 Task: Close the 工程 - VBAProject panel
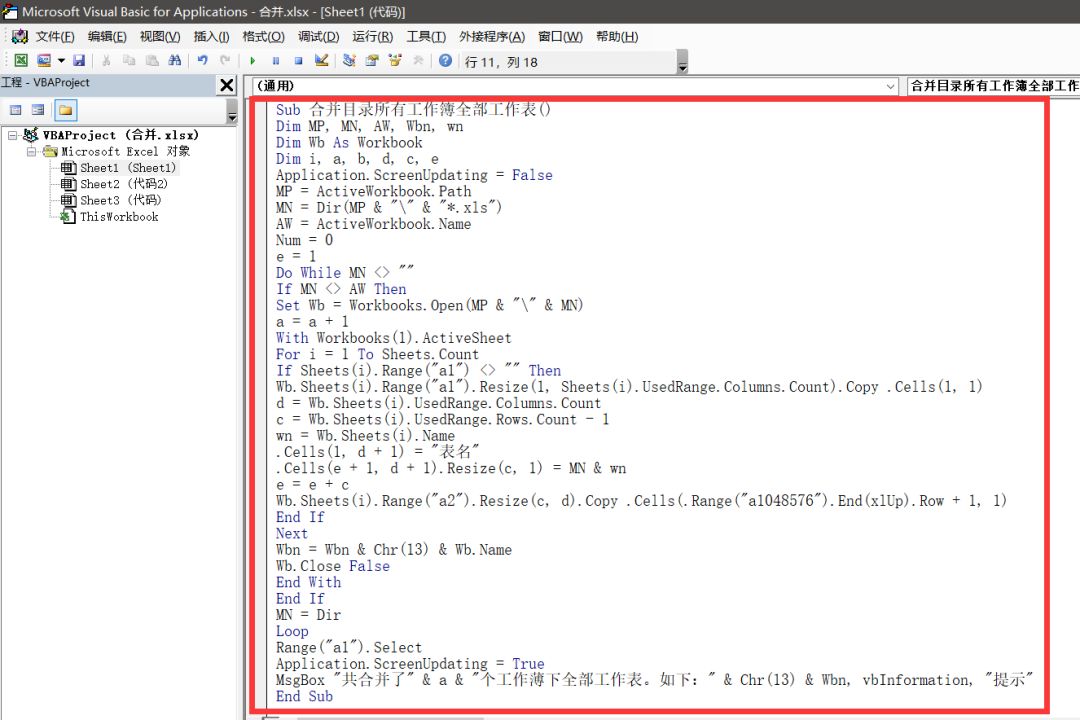click(227, 85)
